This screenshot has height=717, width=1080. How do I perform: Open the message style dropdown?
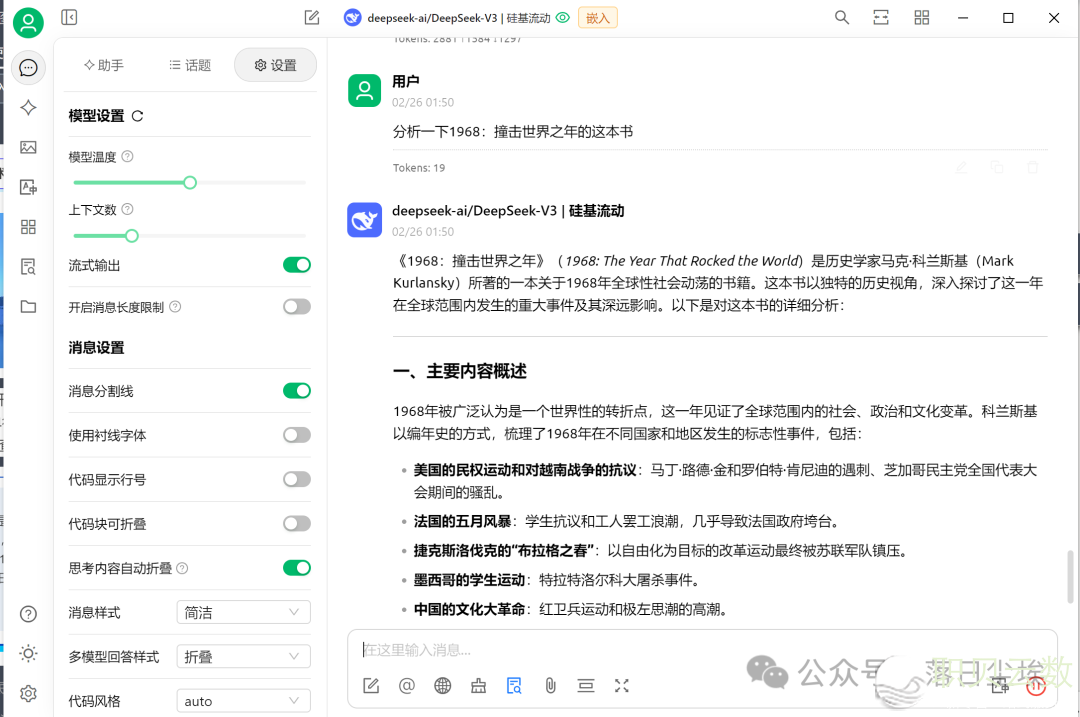click(x=243, y=612)
